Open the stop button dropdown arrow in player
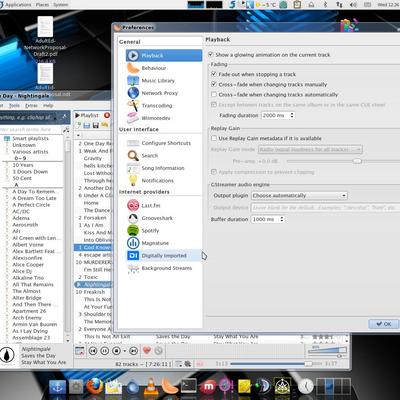Image resolution: width=400 pixels, height=400 pixels. pos(125,351)
